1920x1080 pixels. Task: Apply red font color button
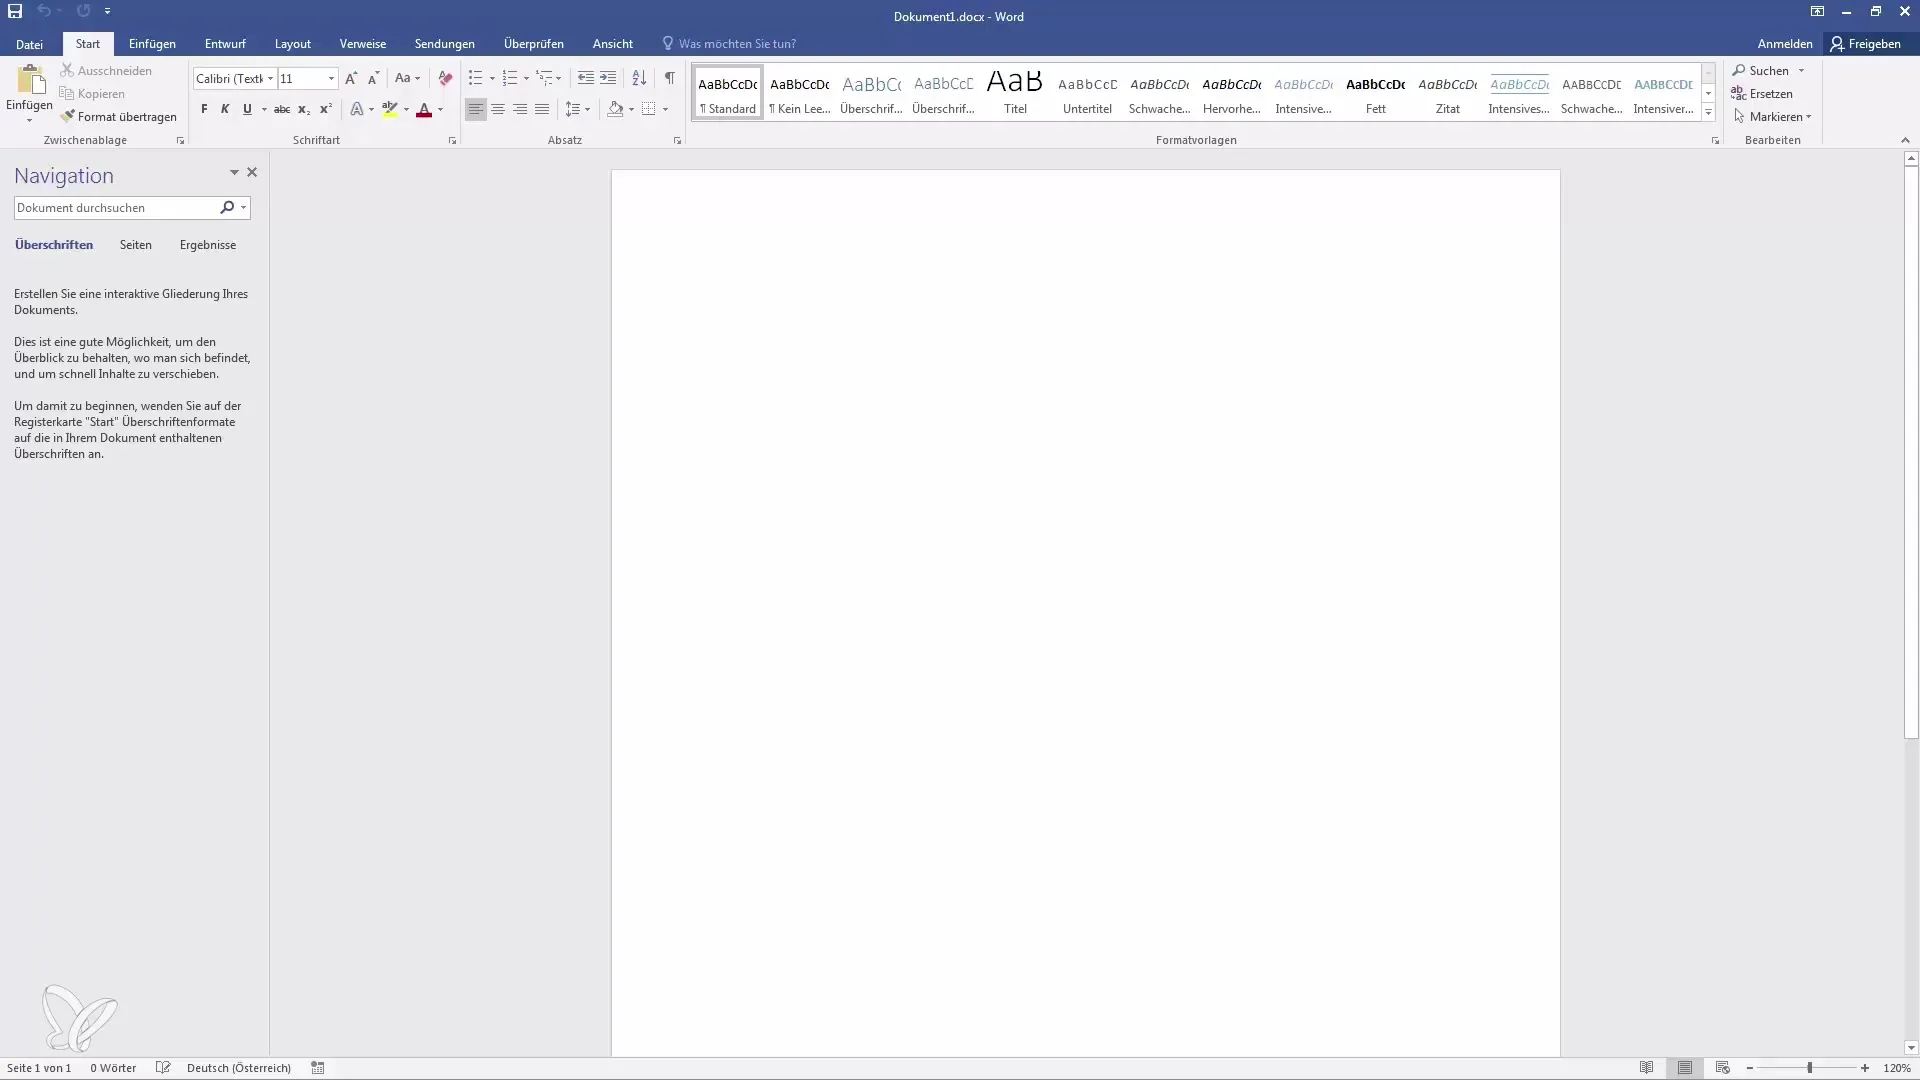click(x=424, y=109)
